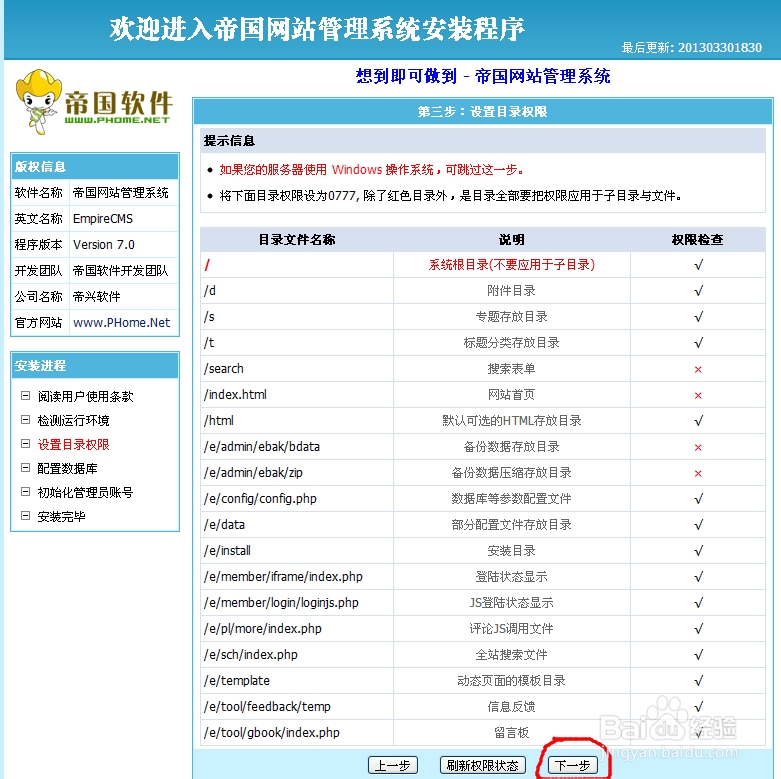The height and width of the screenshot is (779, 781).
Task: Click the box icon beside 配置数据库
Action: point(25,468)
